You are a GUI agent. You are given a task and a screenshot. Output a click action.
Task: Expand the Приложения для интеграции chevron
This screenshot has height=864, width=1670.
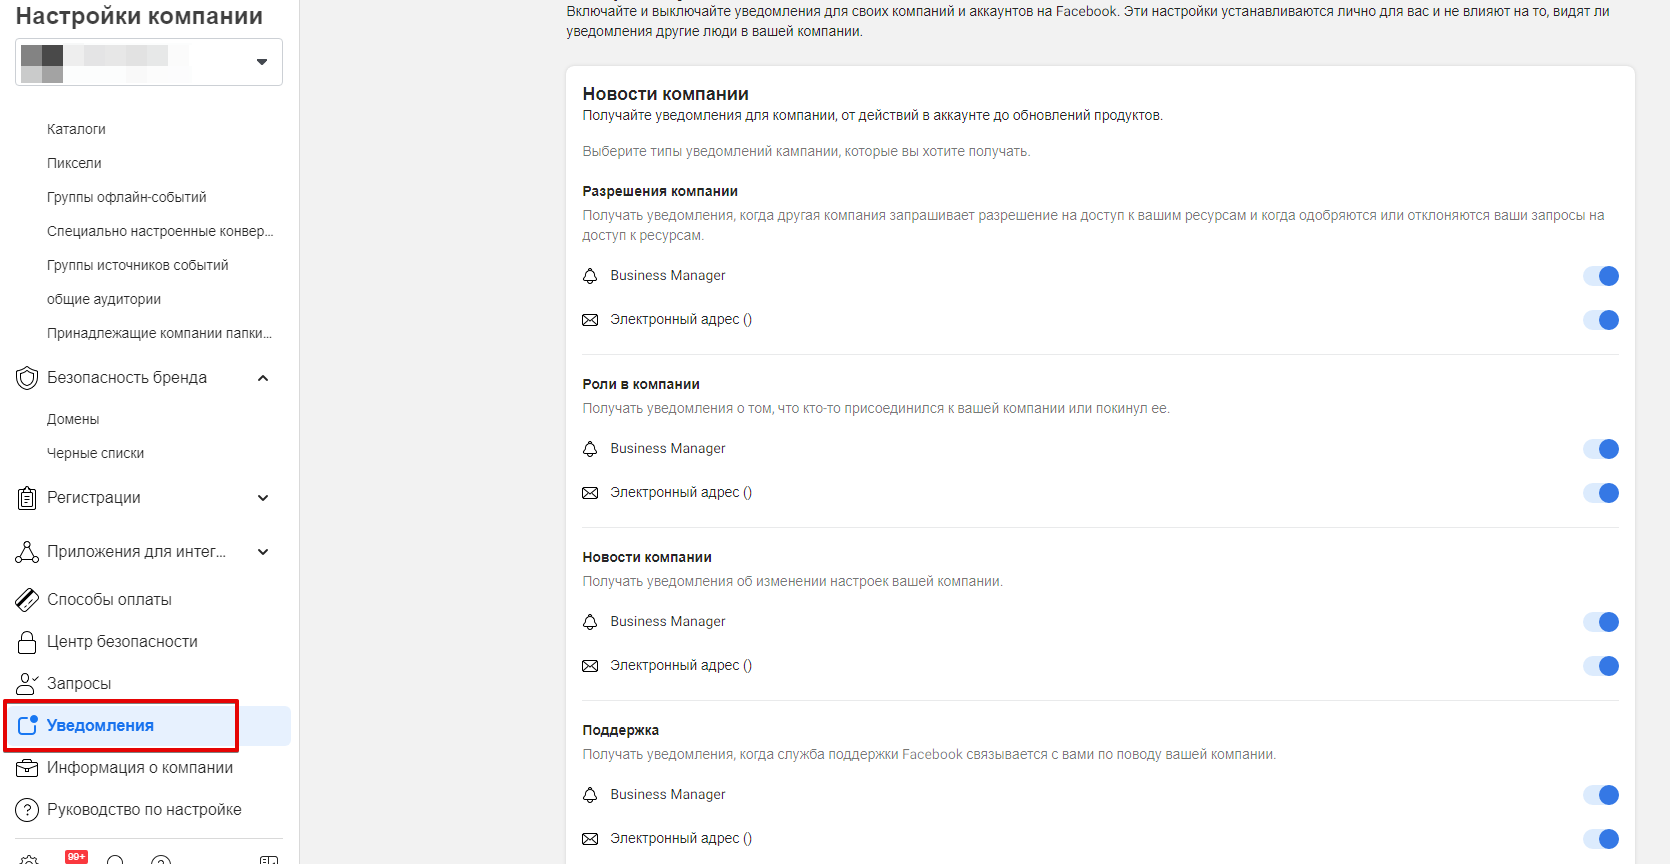263,552
